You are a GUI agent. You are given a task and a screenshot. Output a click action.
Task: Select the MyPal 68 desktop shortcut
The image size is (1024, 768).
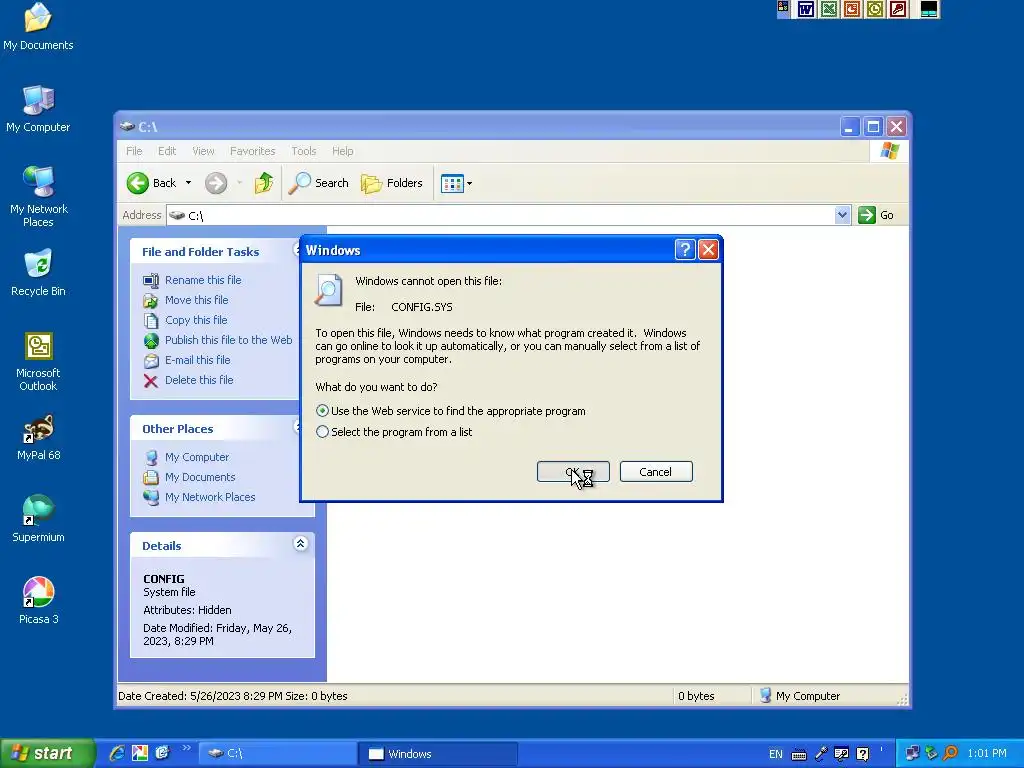(38, 437)
